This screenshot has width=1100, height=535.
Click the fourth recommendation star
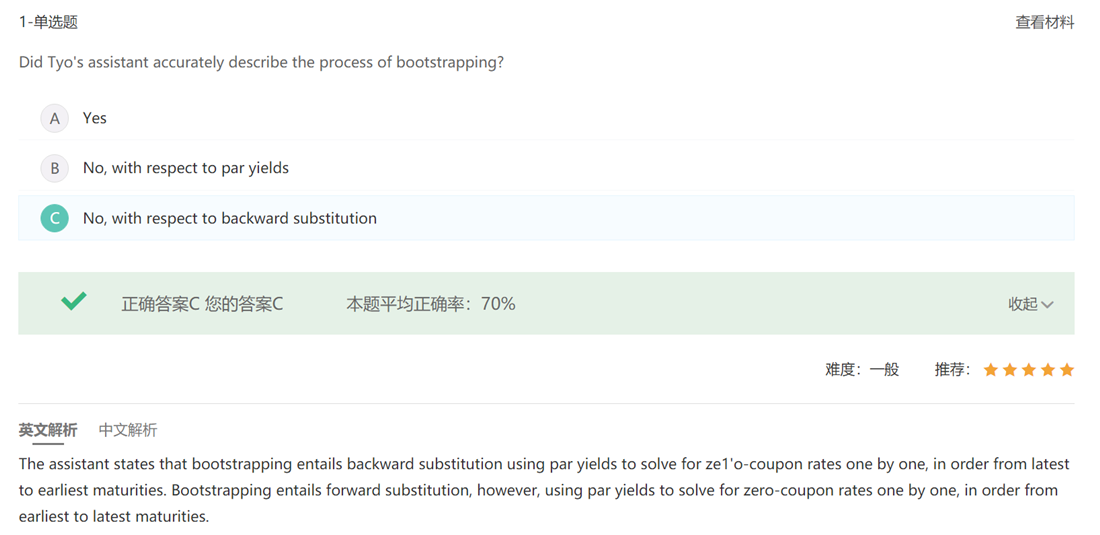coord(1047,370)
